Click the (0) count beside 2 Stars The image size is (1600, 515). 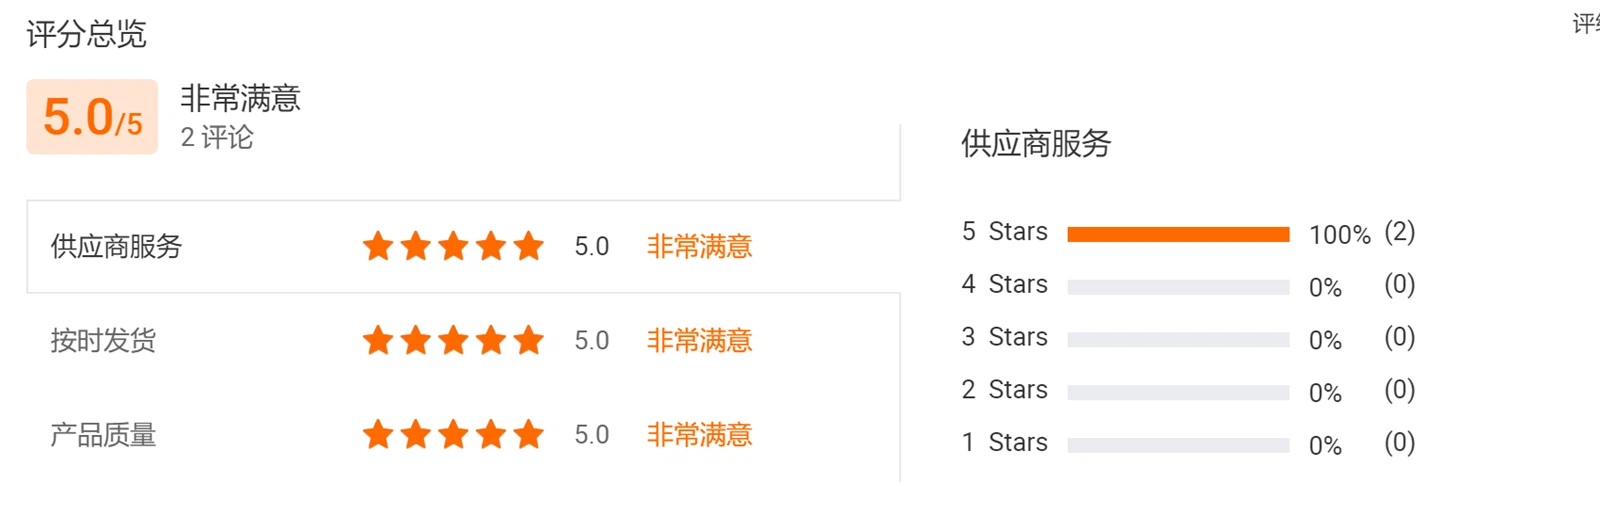click(1399, 390)
